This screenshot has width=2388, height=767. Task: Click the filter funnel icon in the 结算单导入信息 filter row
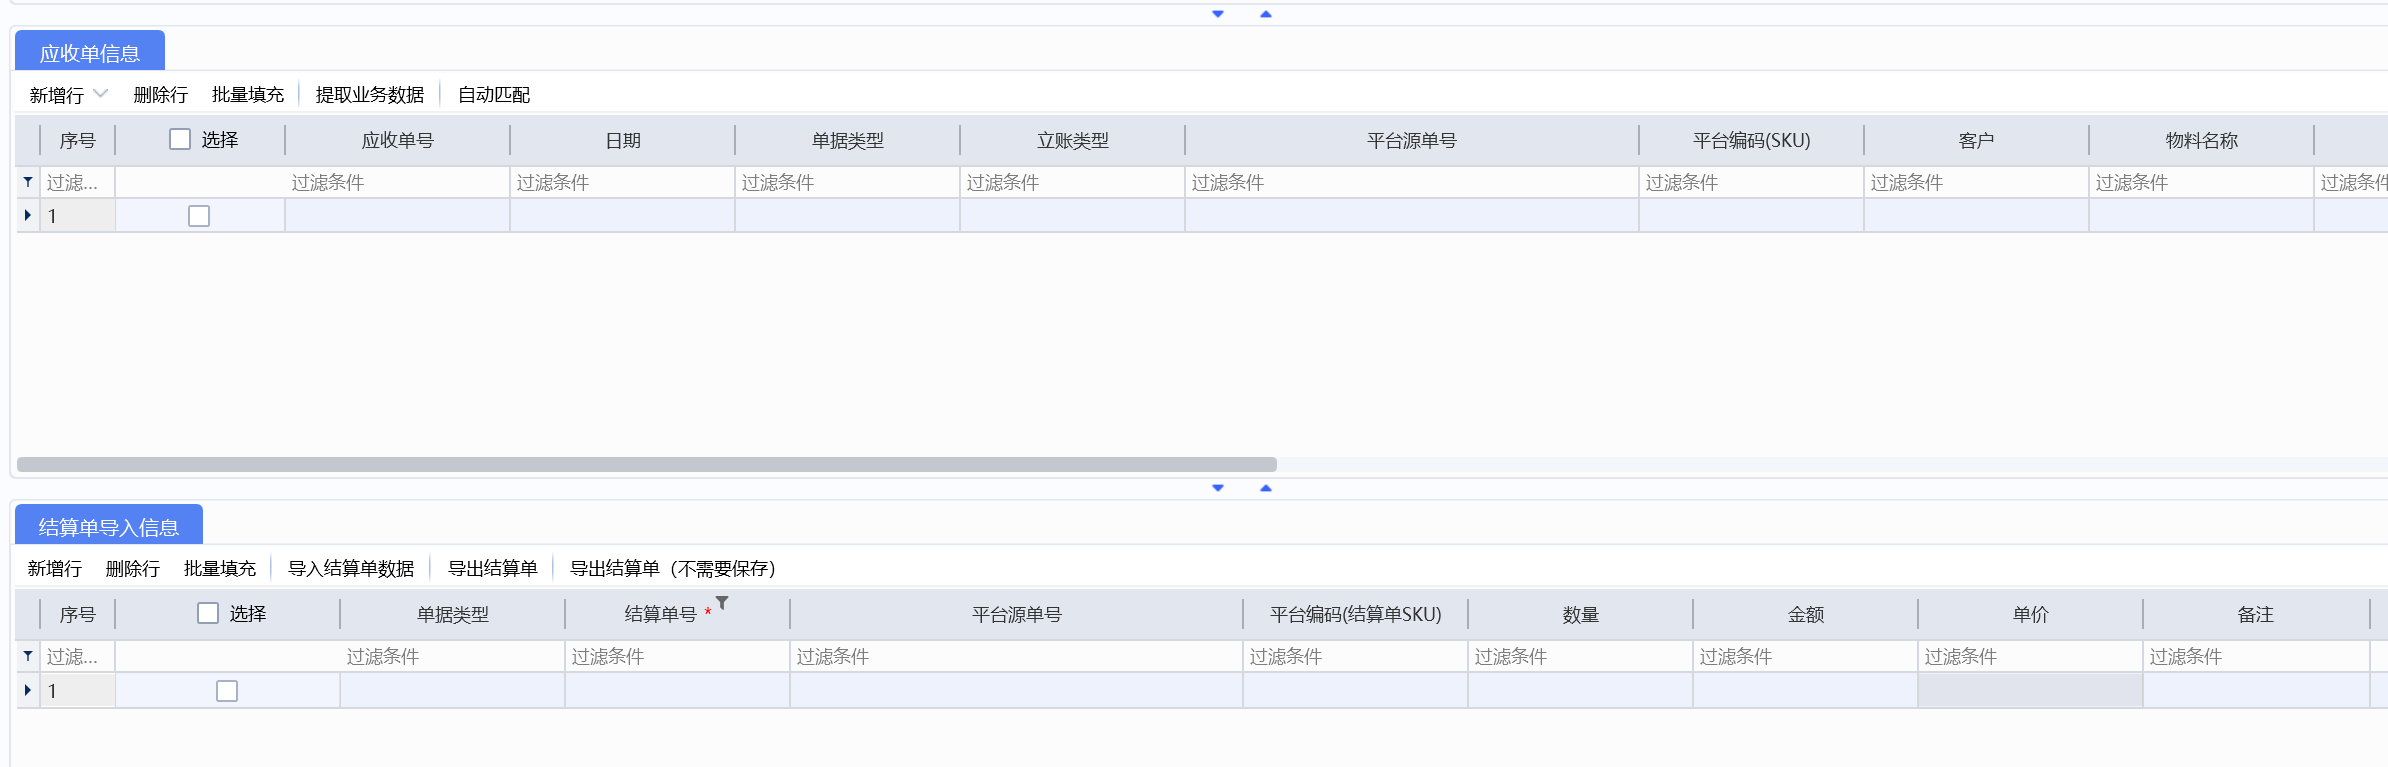28,656
